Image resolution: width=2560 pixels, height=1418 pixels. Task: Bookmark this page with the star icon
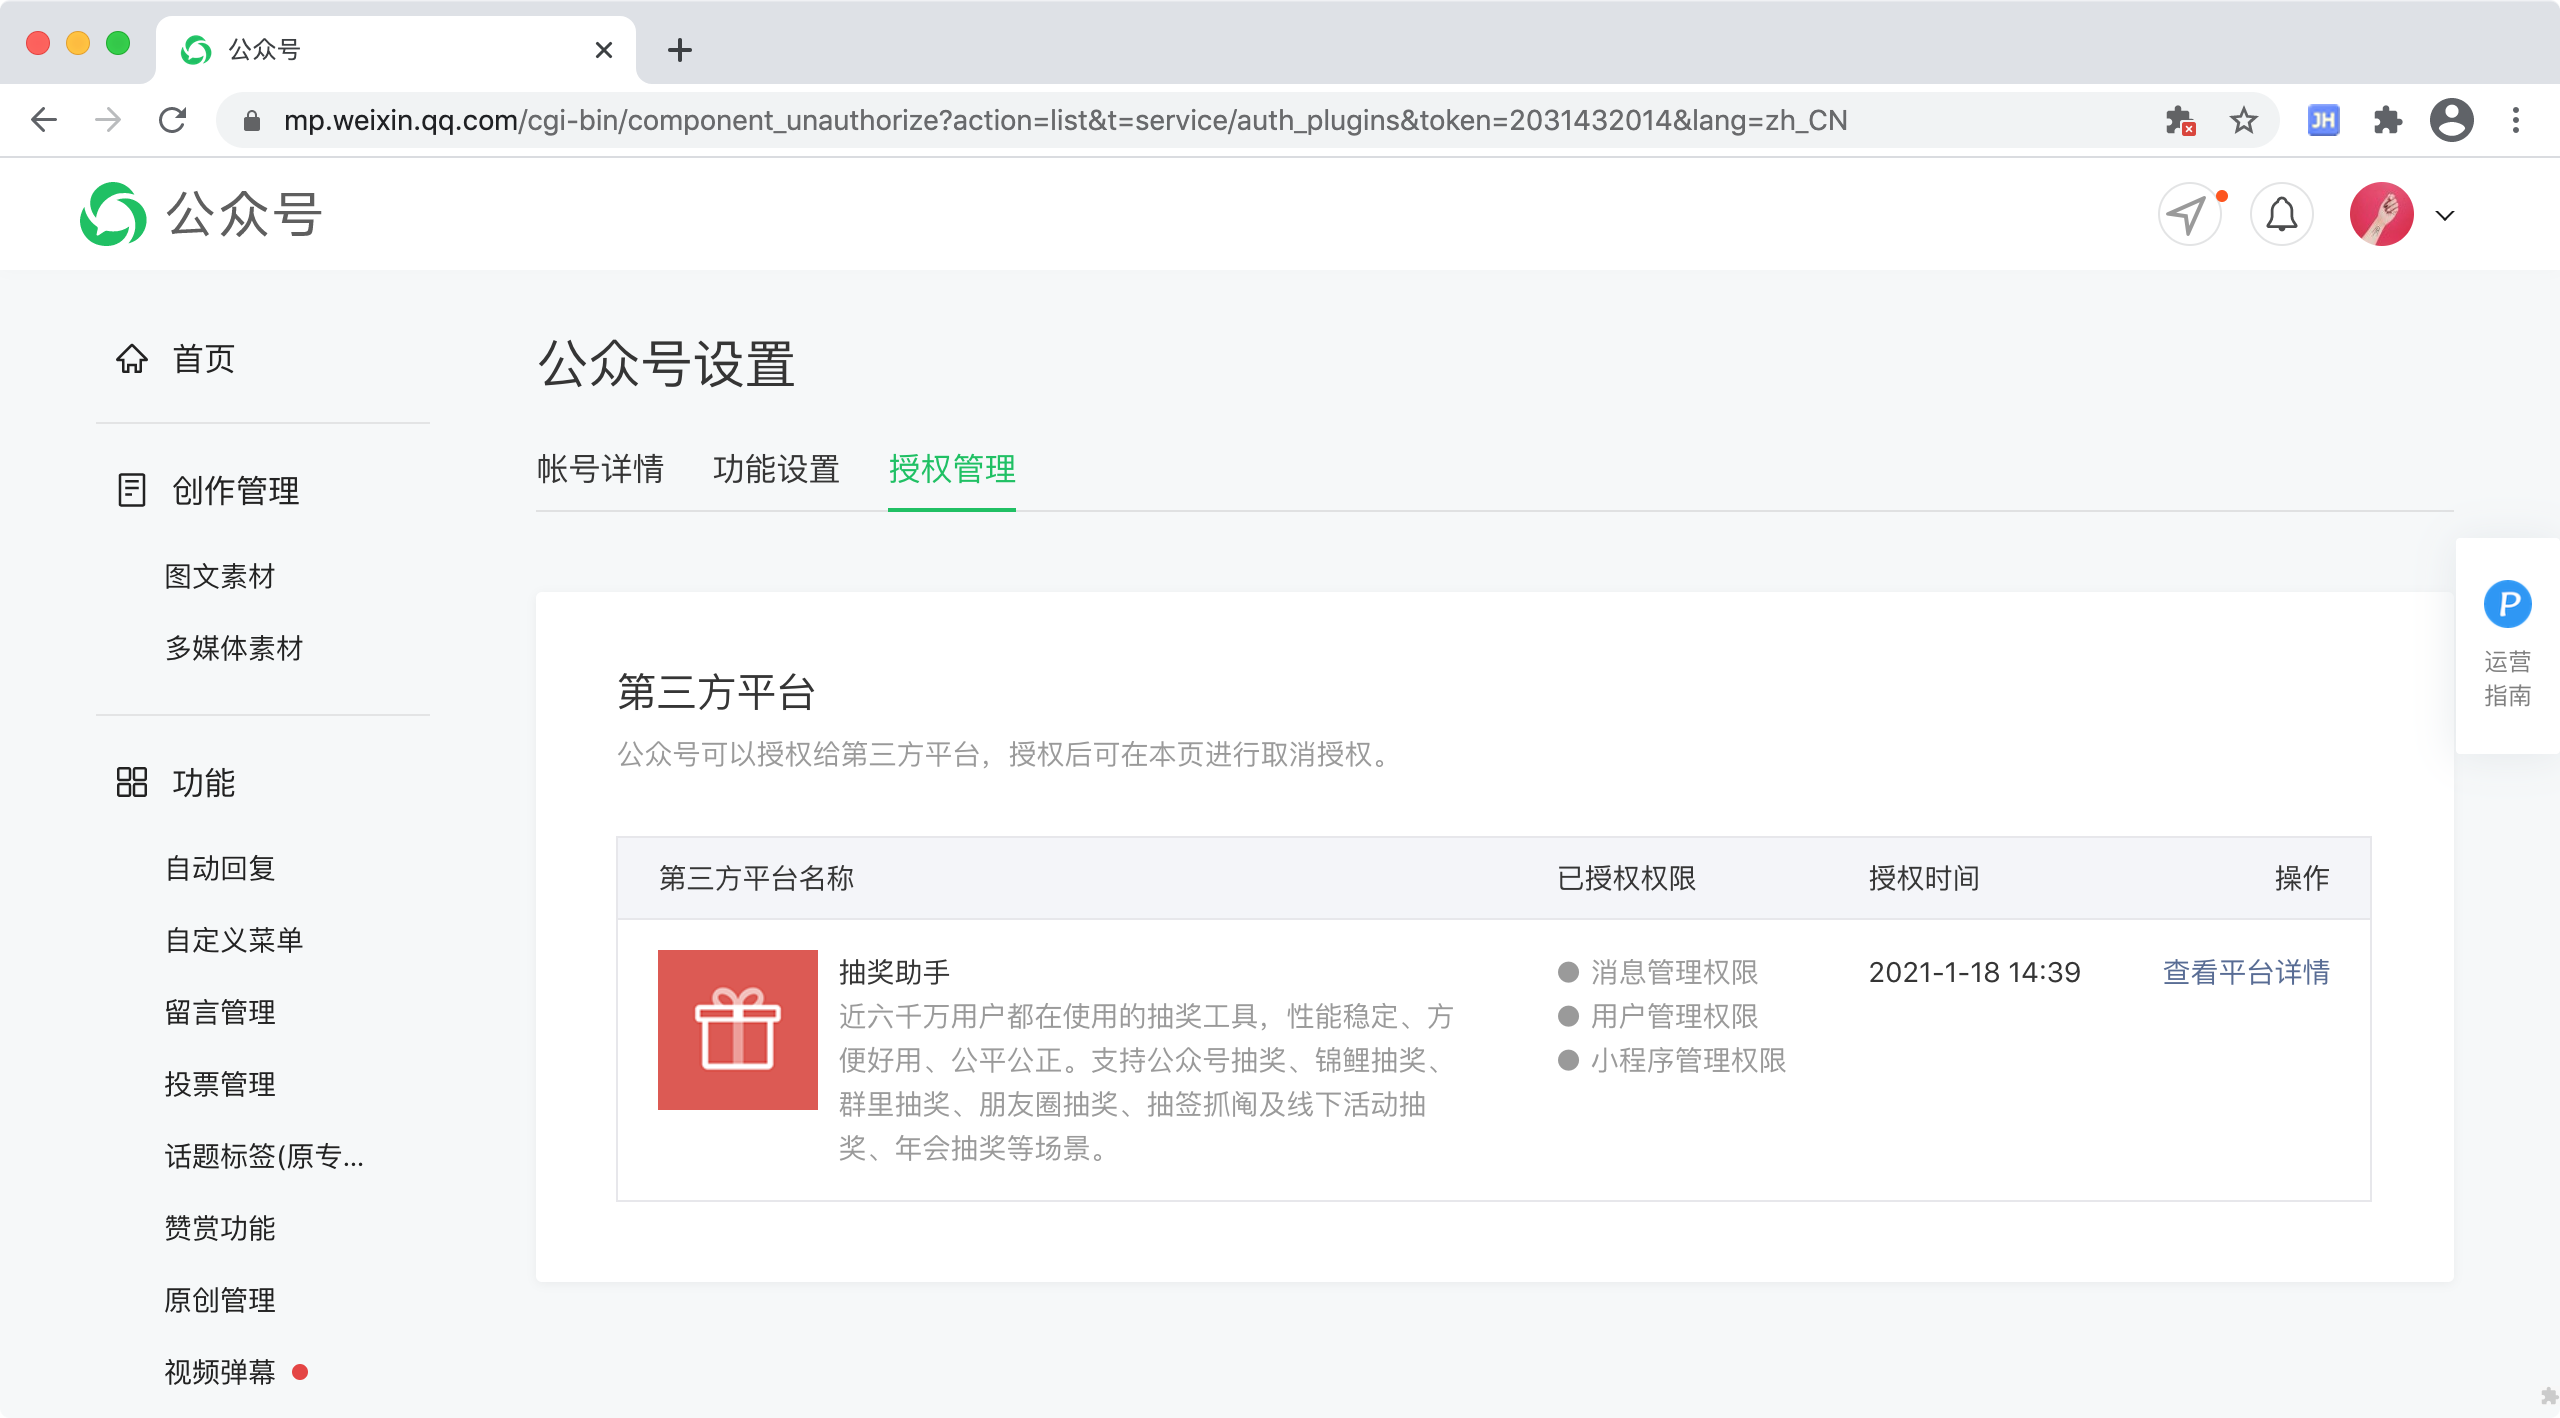[2244, 120]
